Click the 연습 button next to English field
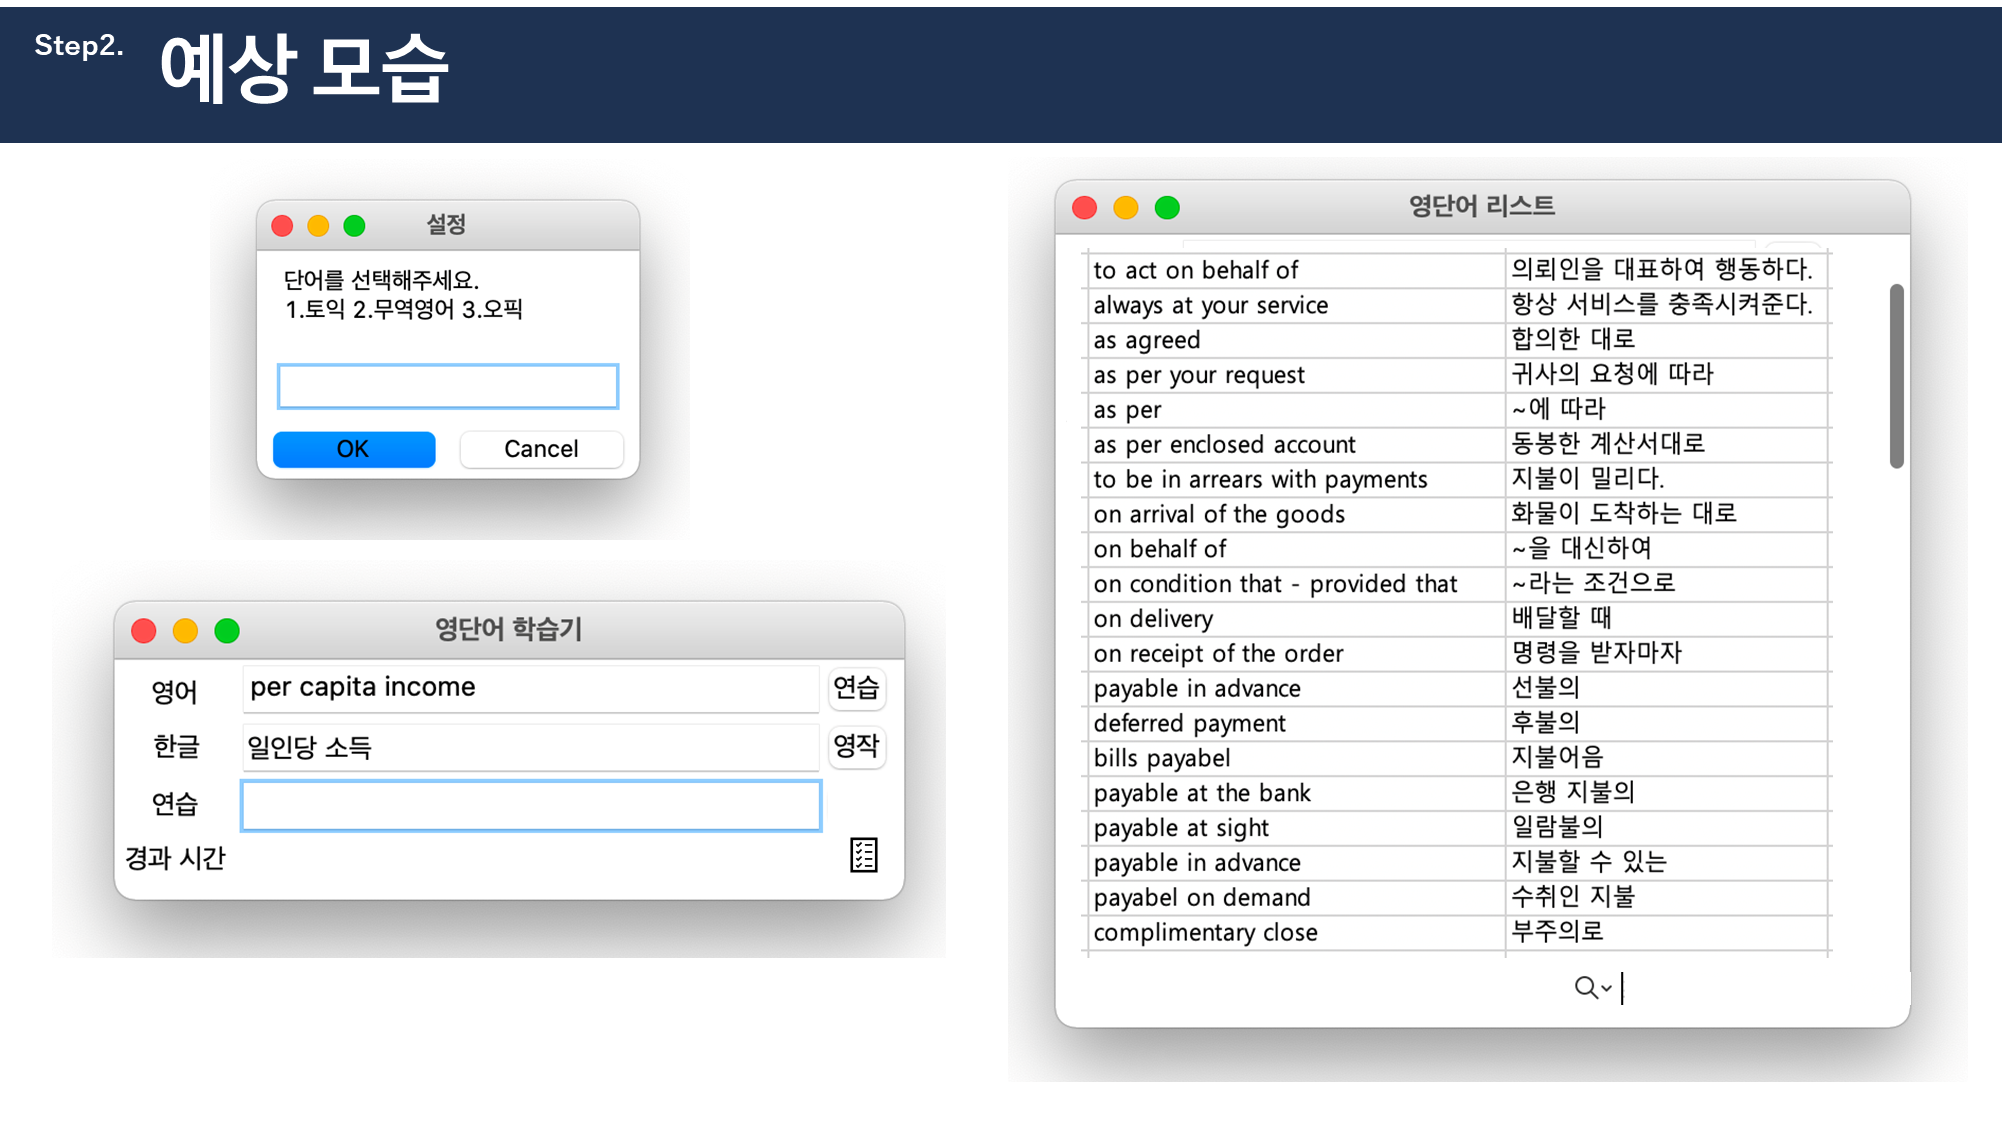This screenshot has height=1135, width=2002. pos(856,688)
